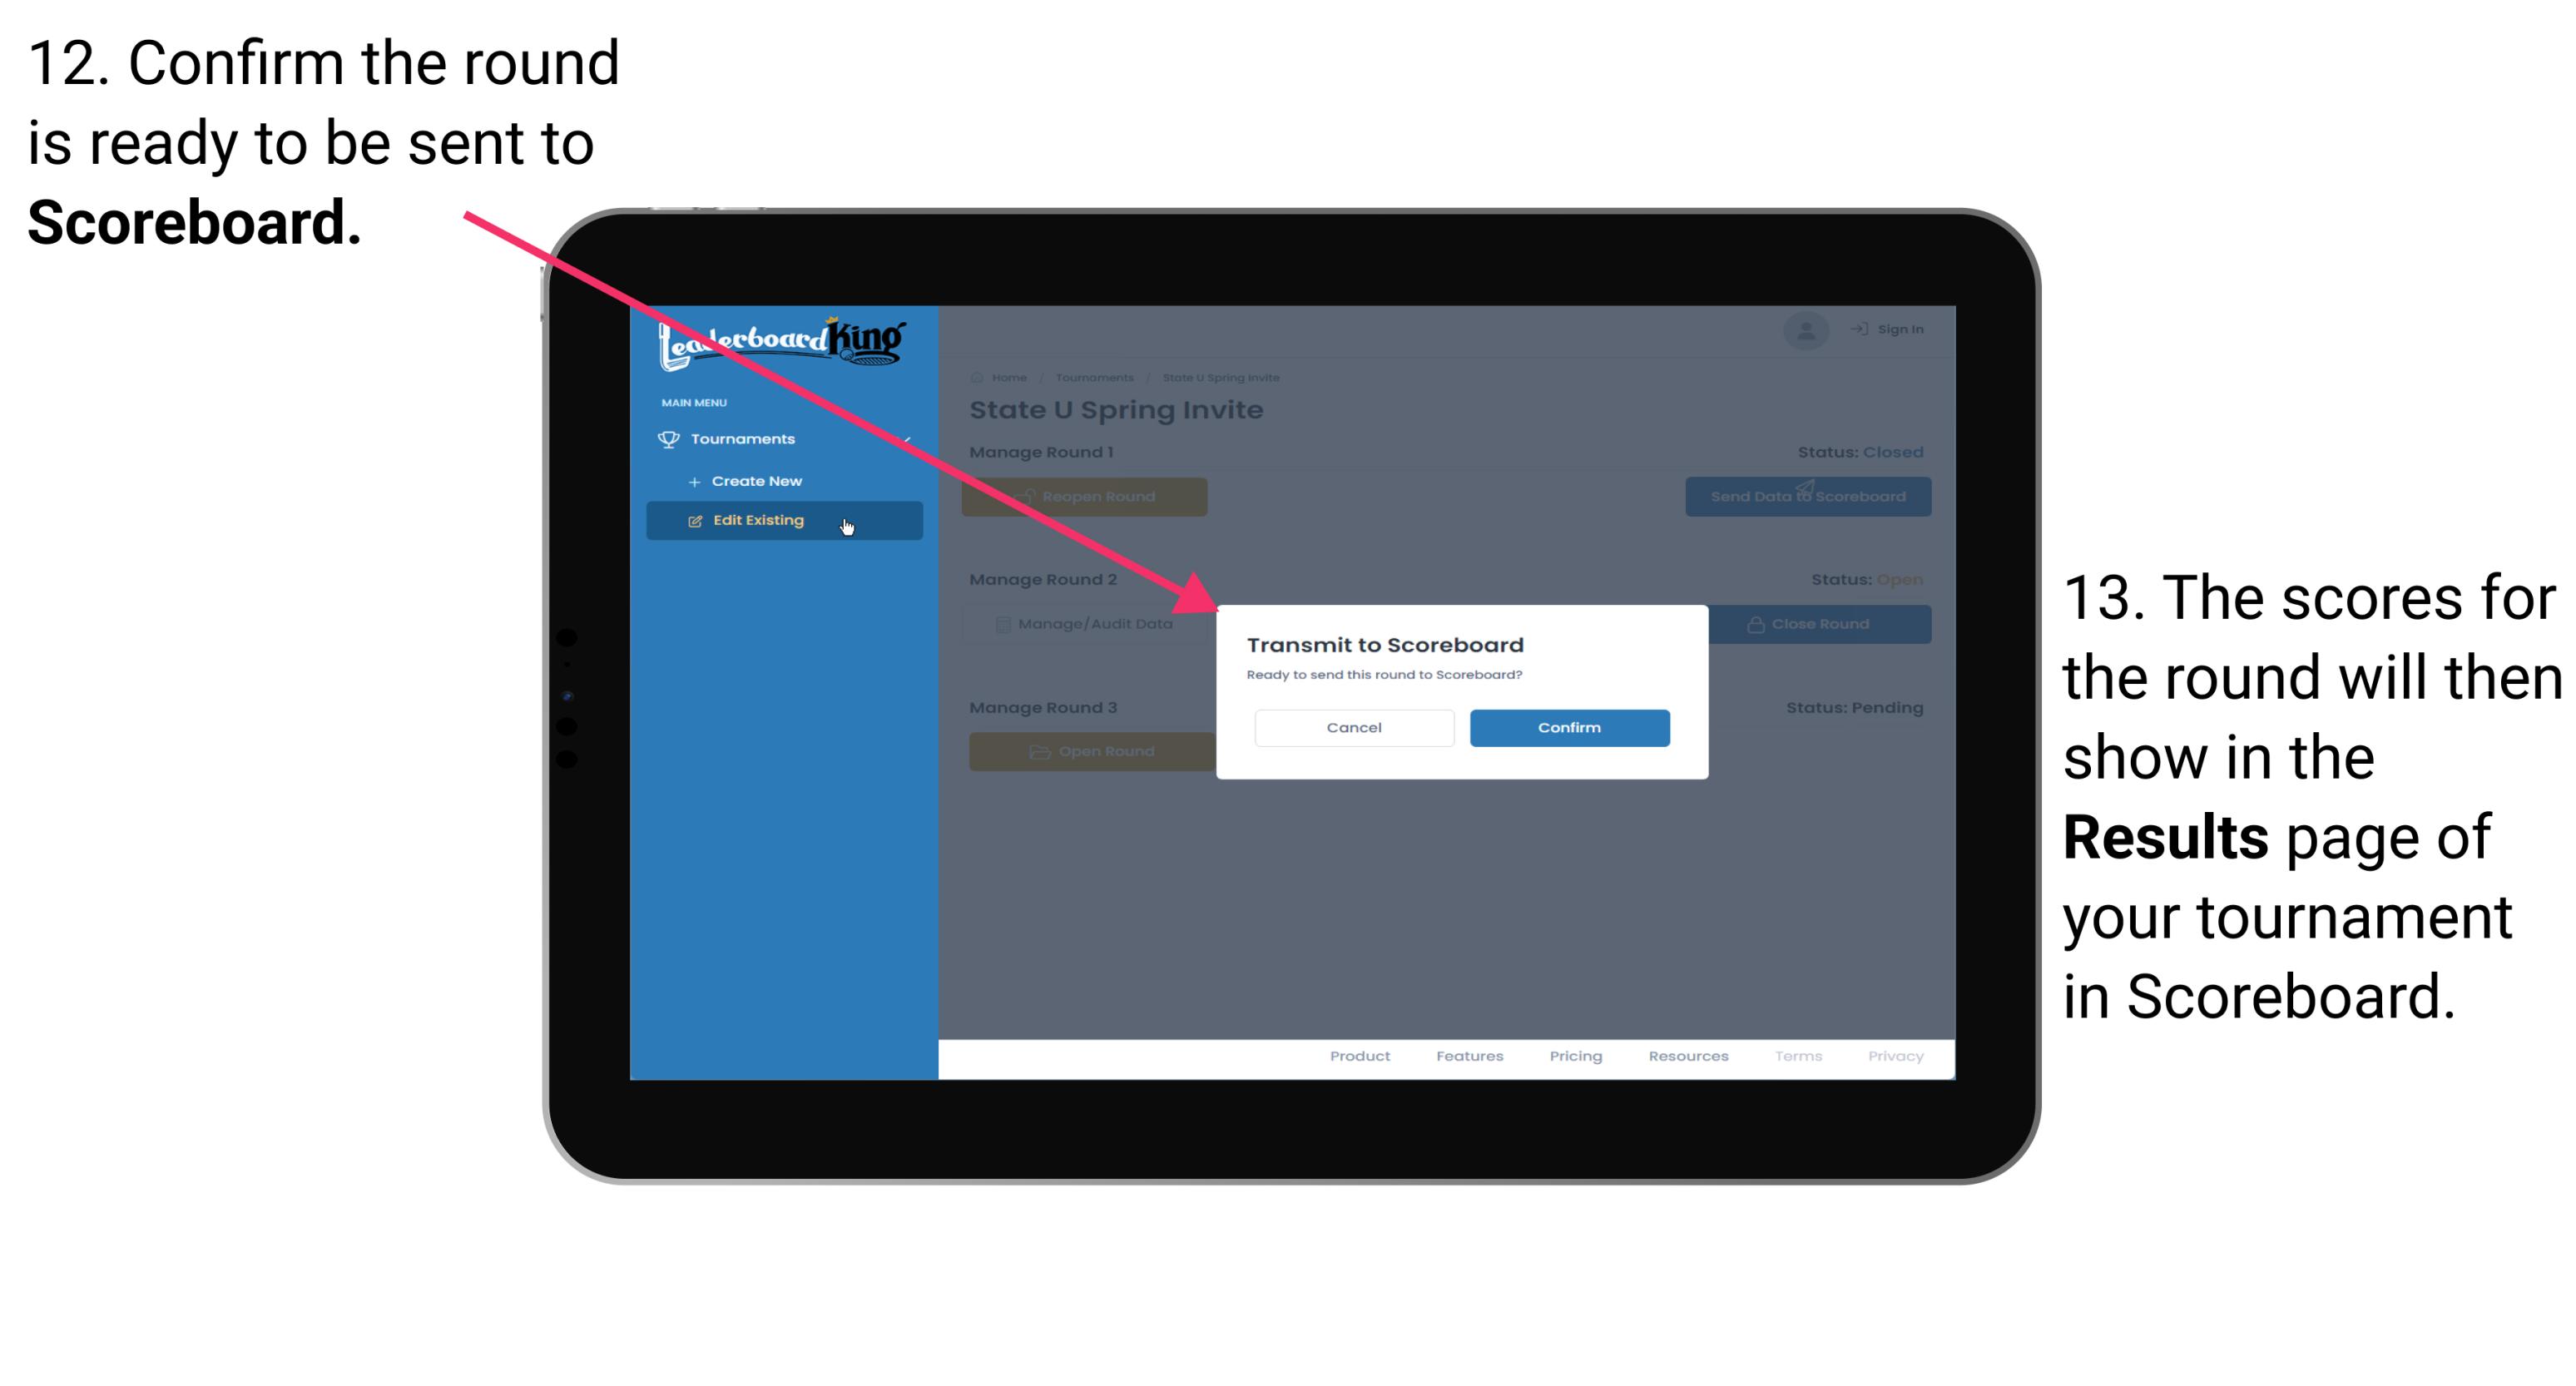The image size is (2576, 1386).
Task: Click the user profile icon top right
Action: coord(1805,331)
